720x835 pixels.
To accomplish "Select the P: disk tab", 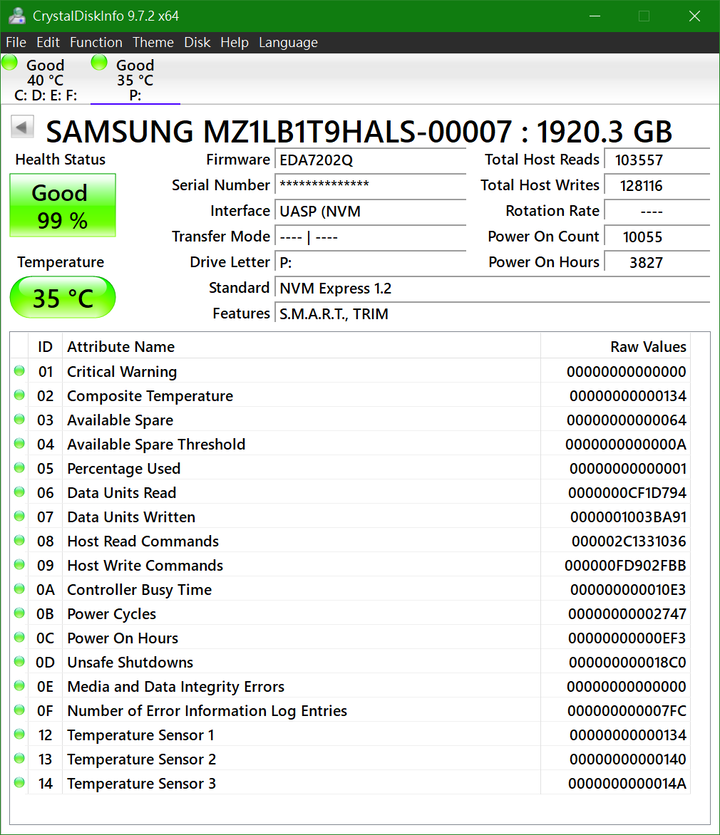I will 135,80.
